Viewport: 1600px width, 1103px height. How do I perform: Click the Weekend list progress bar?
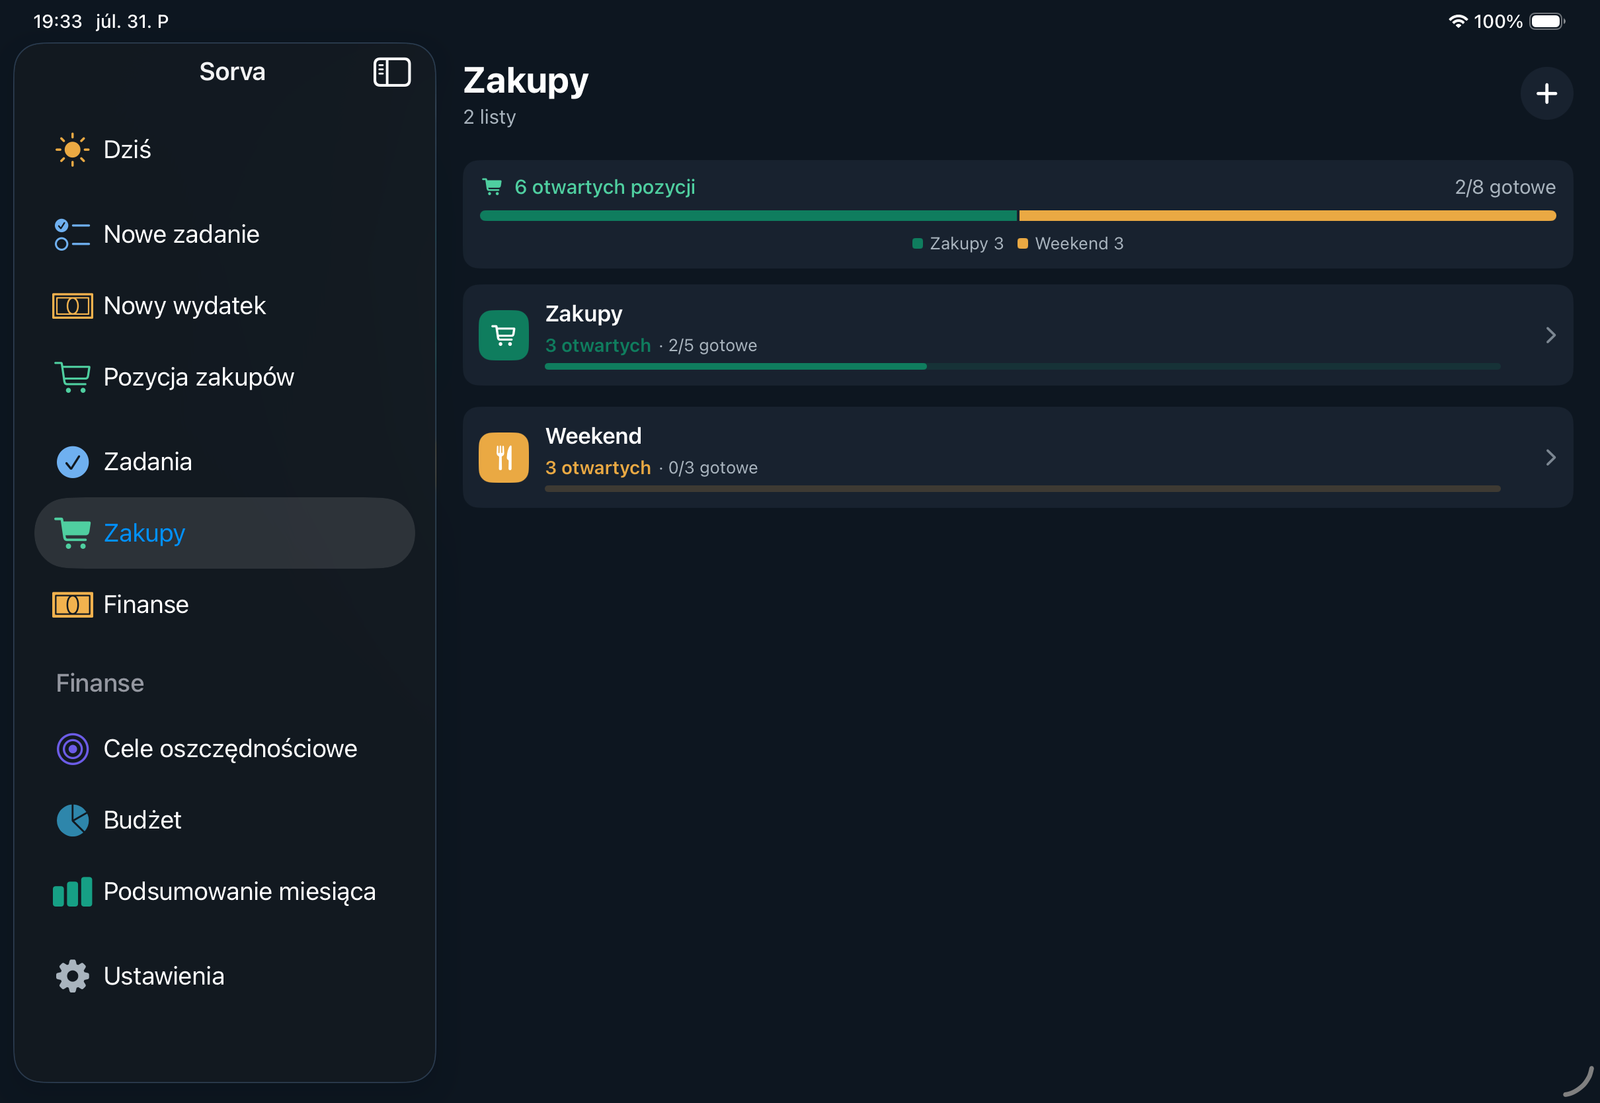pyautogui.click(x=1023, y=489)
